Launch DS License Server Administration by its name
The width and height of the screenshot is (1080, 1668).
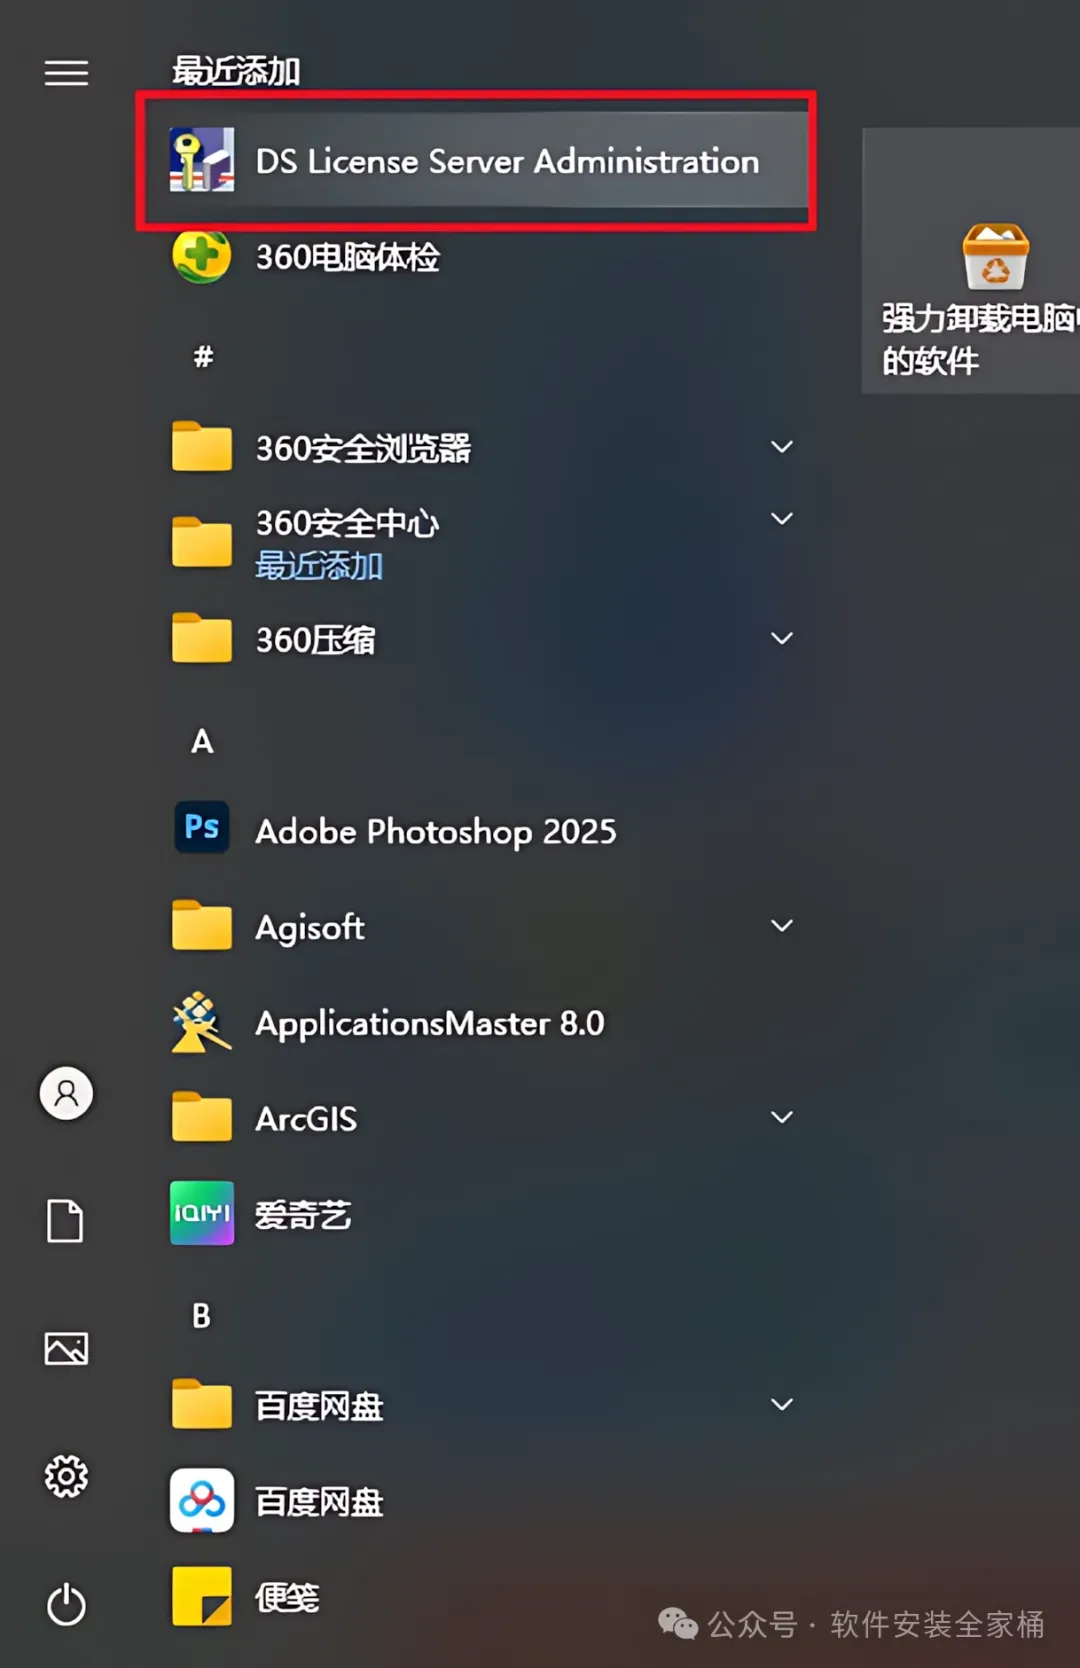(x=507, y=161)
